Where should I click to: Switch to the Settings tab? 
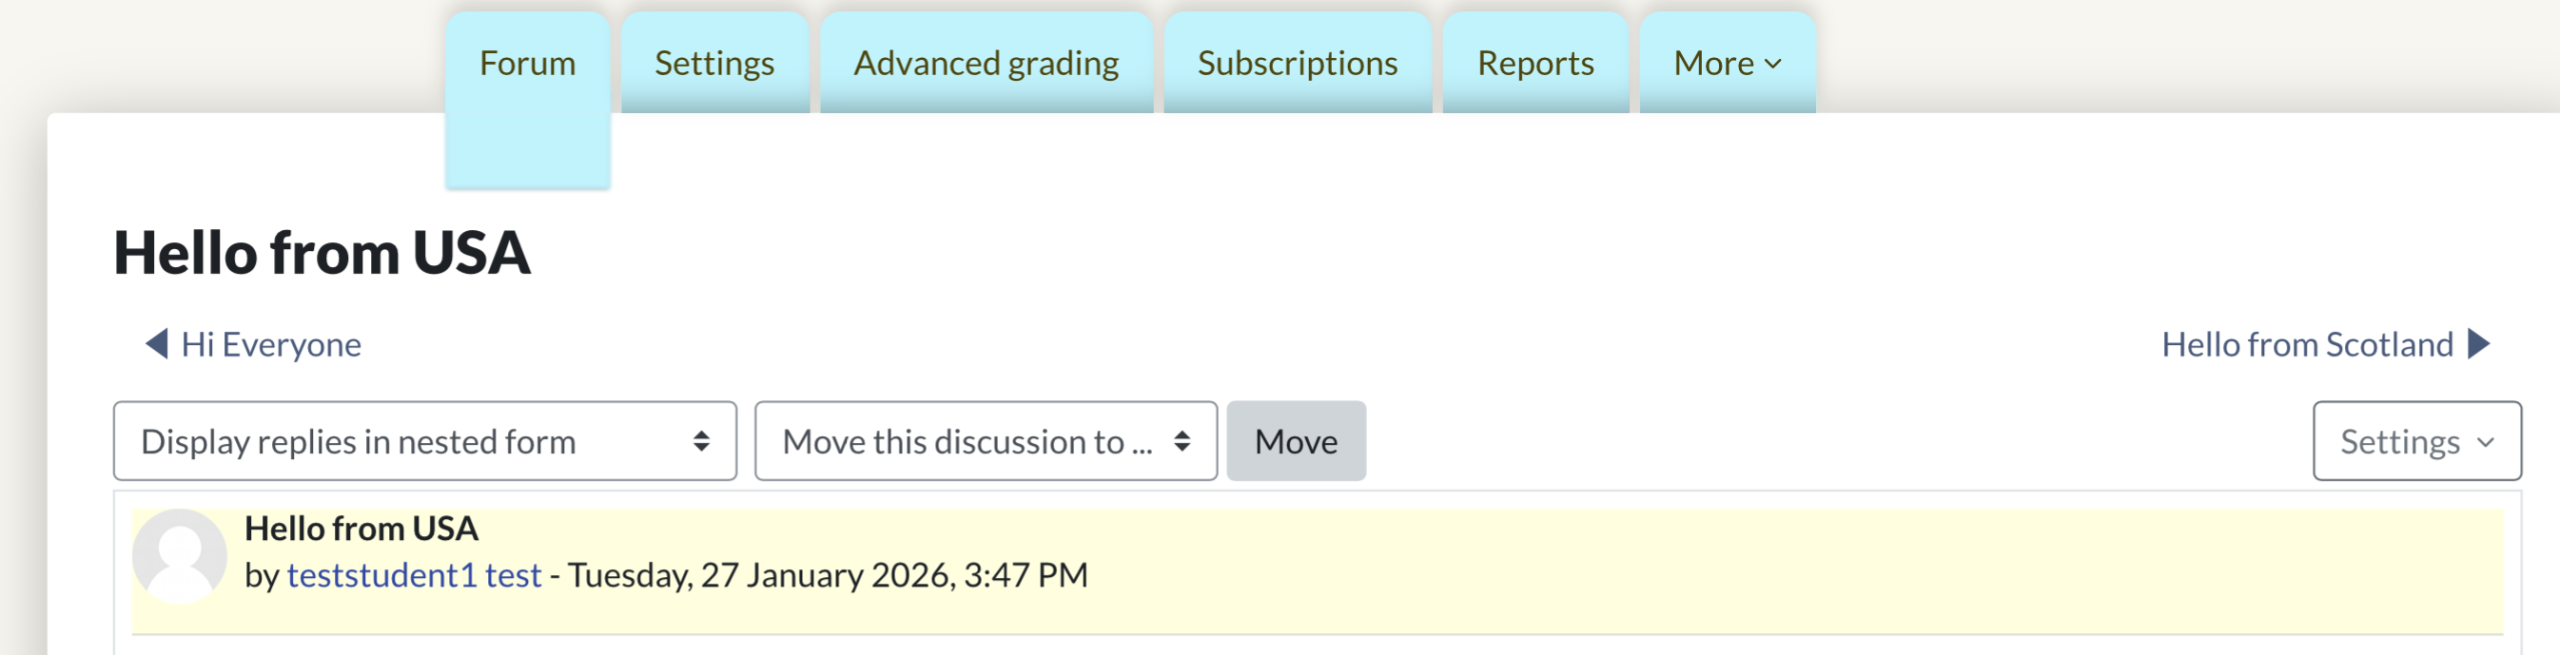pos(714,64)
